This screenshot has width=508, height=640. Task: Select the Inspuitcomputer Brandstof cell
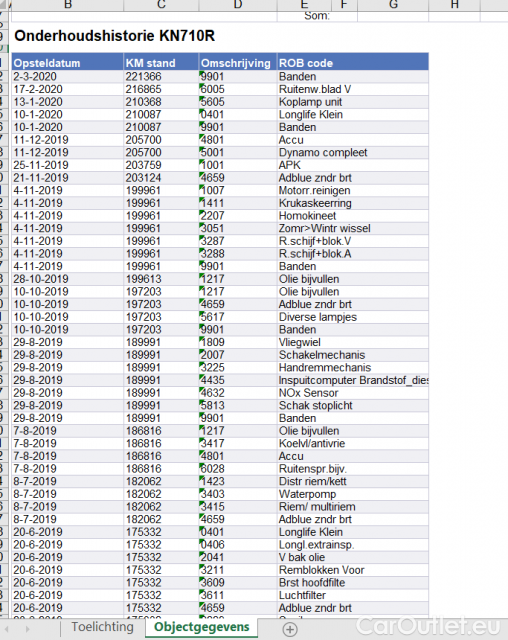353,380
